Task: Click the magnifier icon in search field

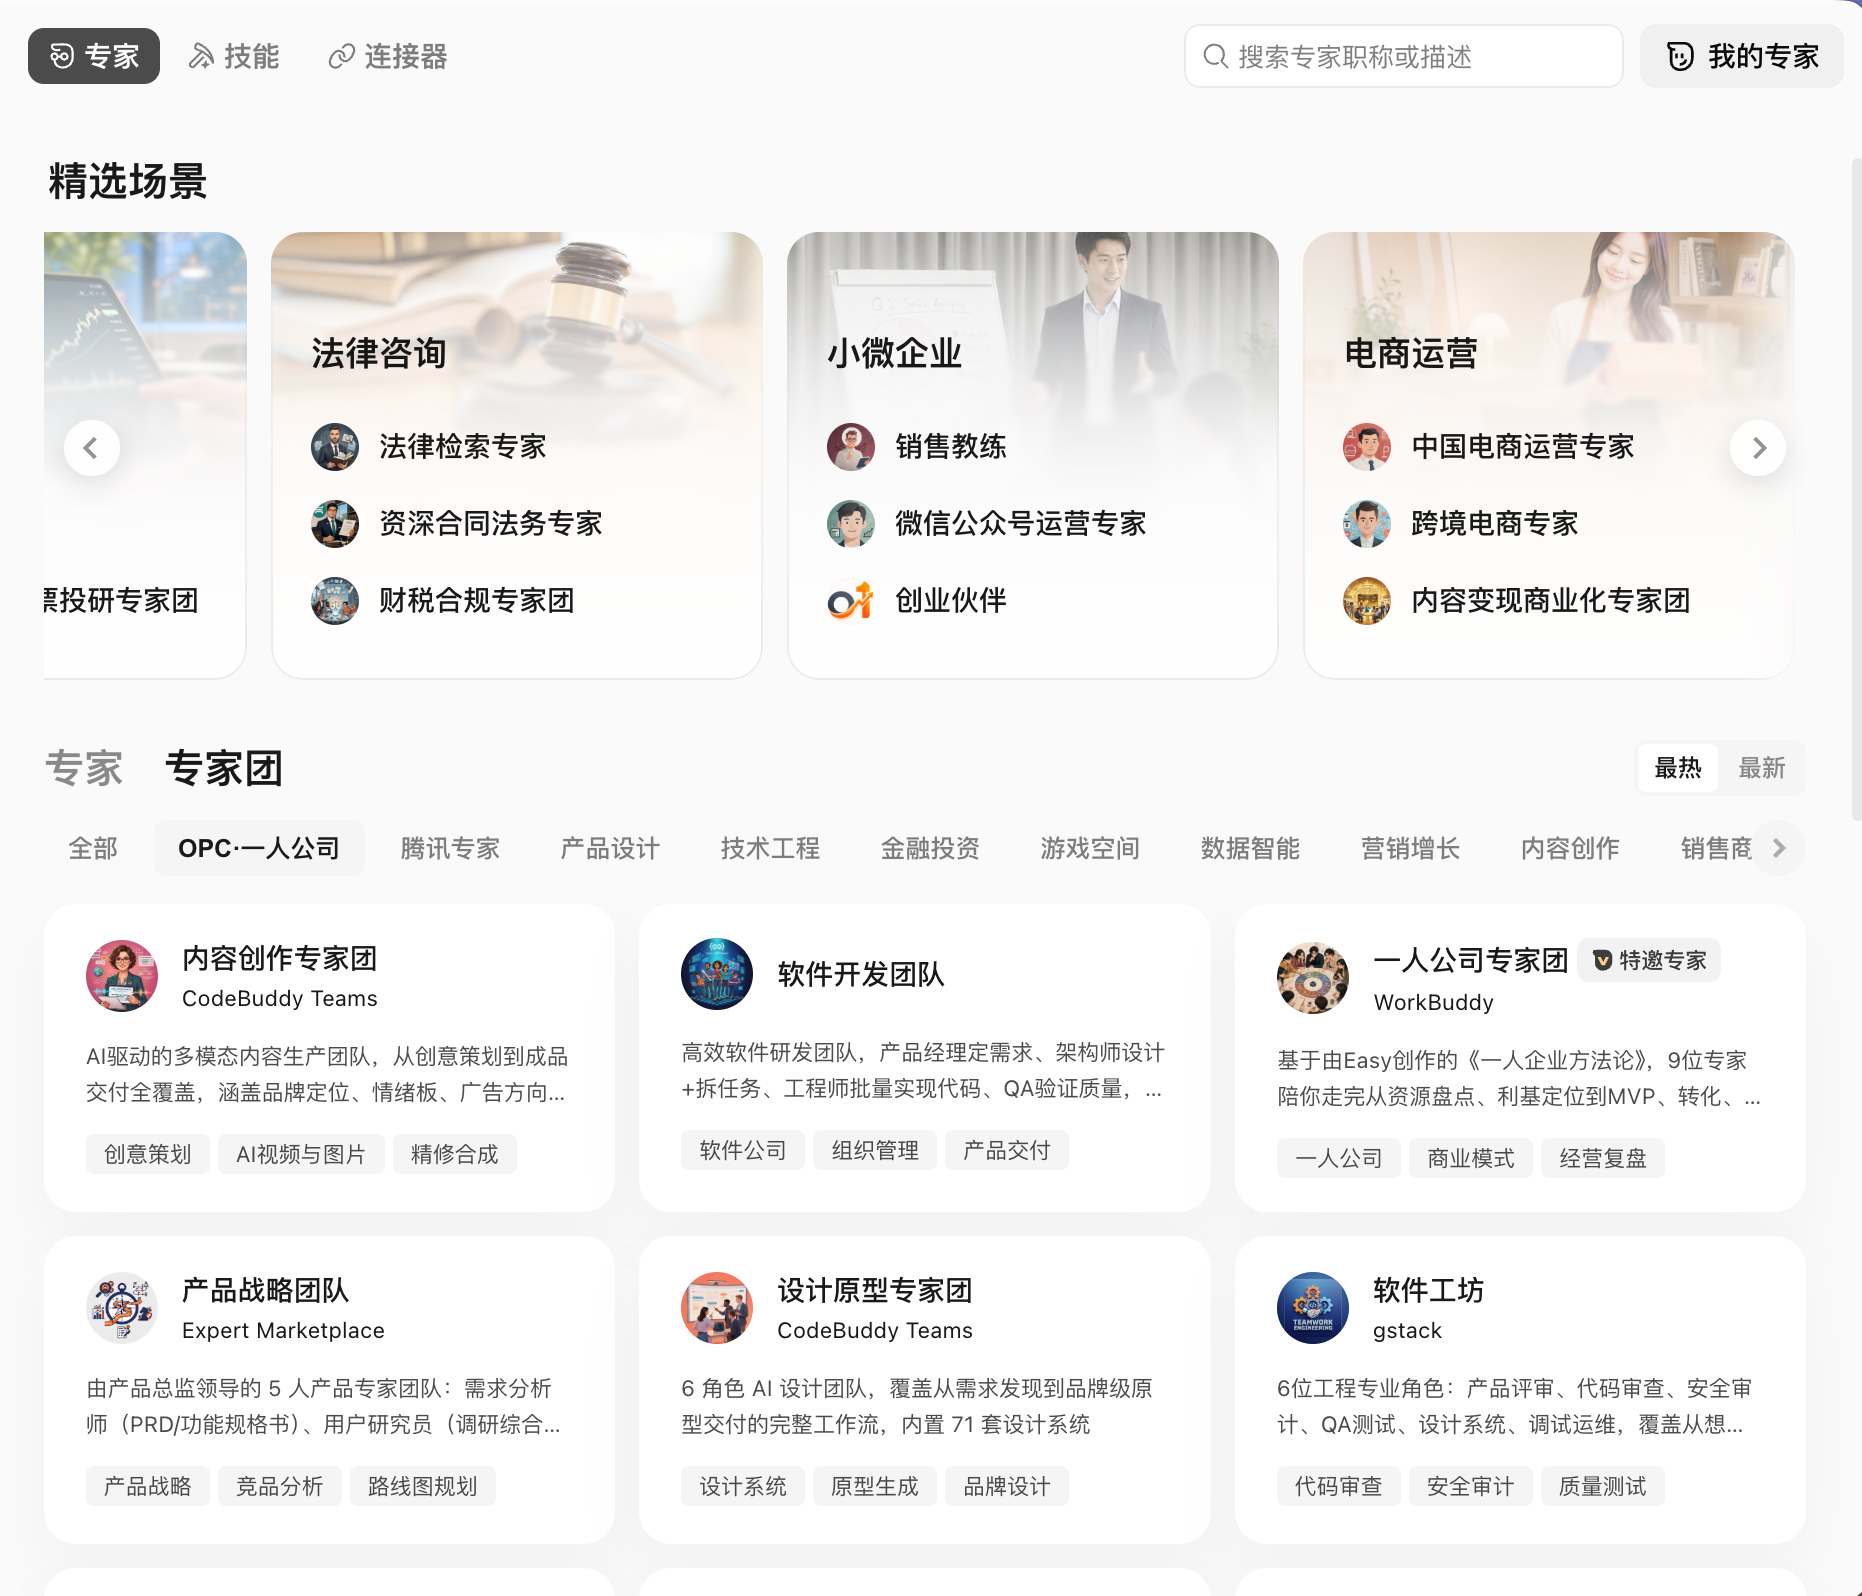Action: (1215, 56)
